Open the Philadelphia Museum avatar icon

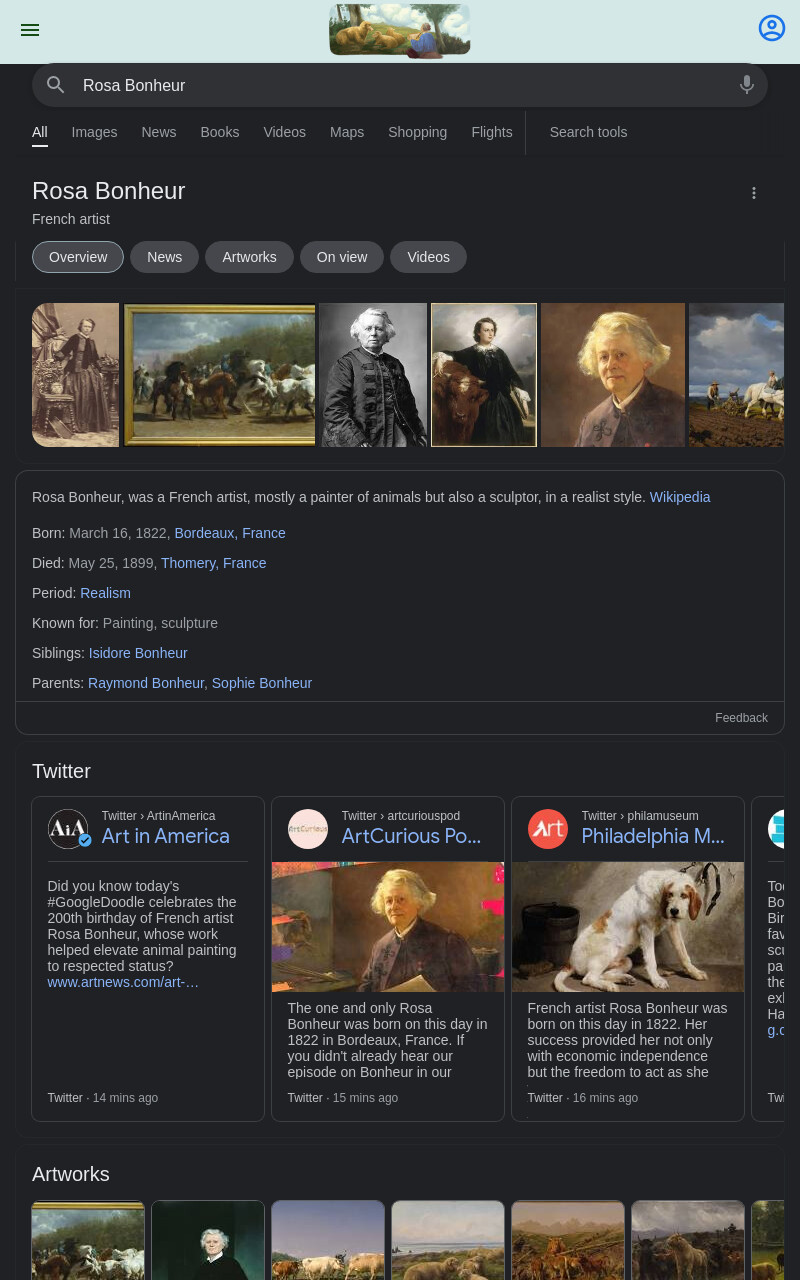click(x=548, y=829)
